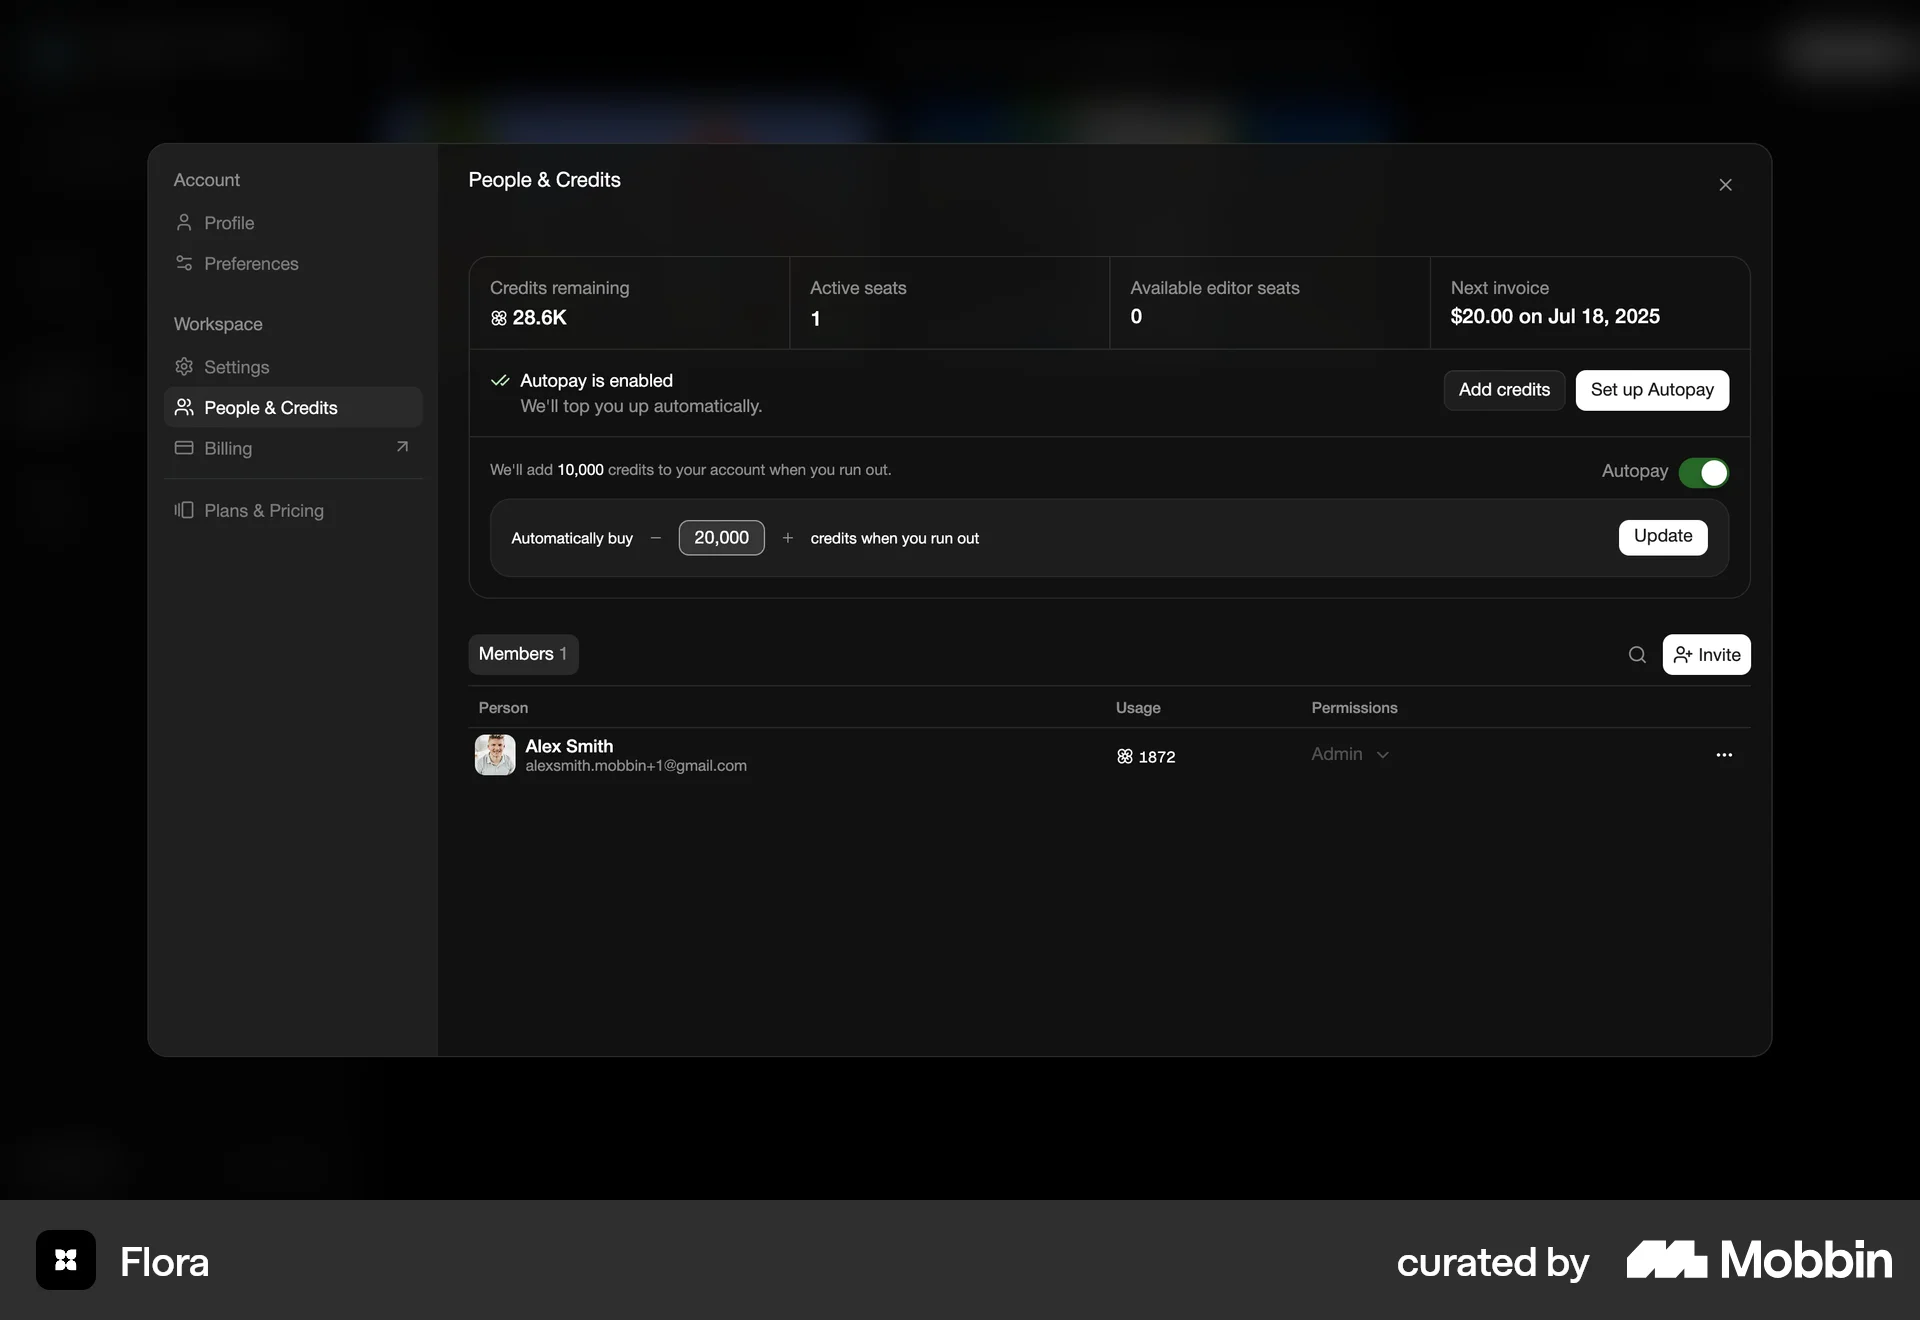The image size is (1920, 1320).
Task: Click the search members magnifier icon
Action: [1637, 655]
